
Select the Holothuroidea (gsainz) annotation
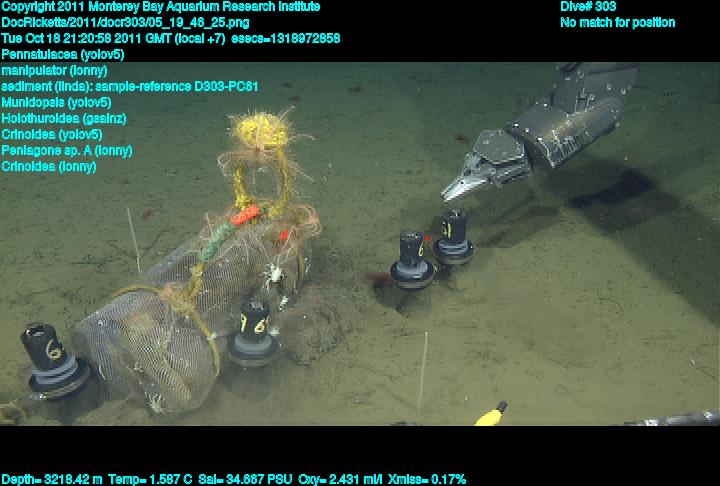pyautogui.click(x=64, y=119)
